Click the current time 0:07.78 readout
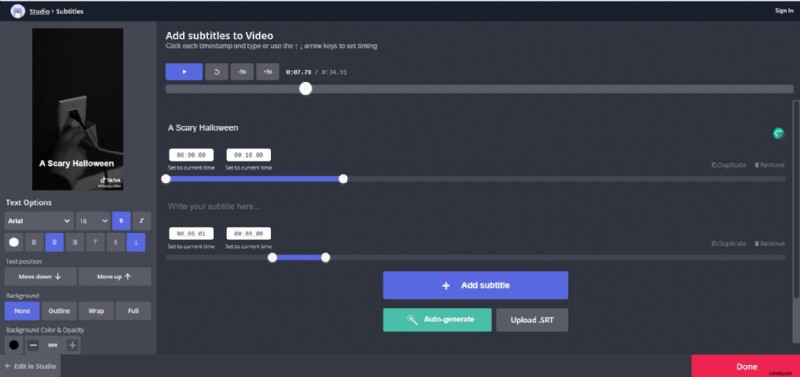The width and height of the screenshot is (800, 377). (298, 72)
